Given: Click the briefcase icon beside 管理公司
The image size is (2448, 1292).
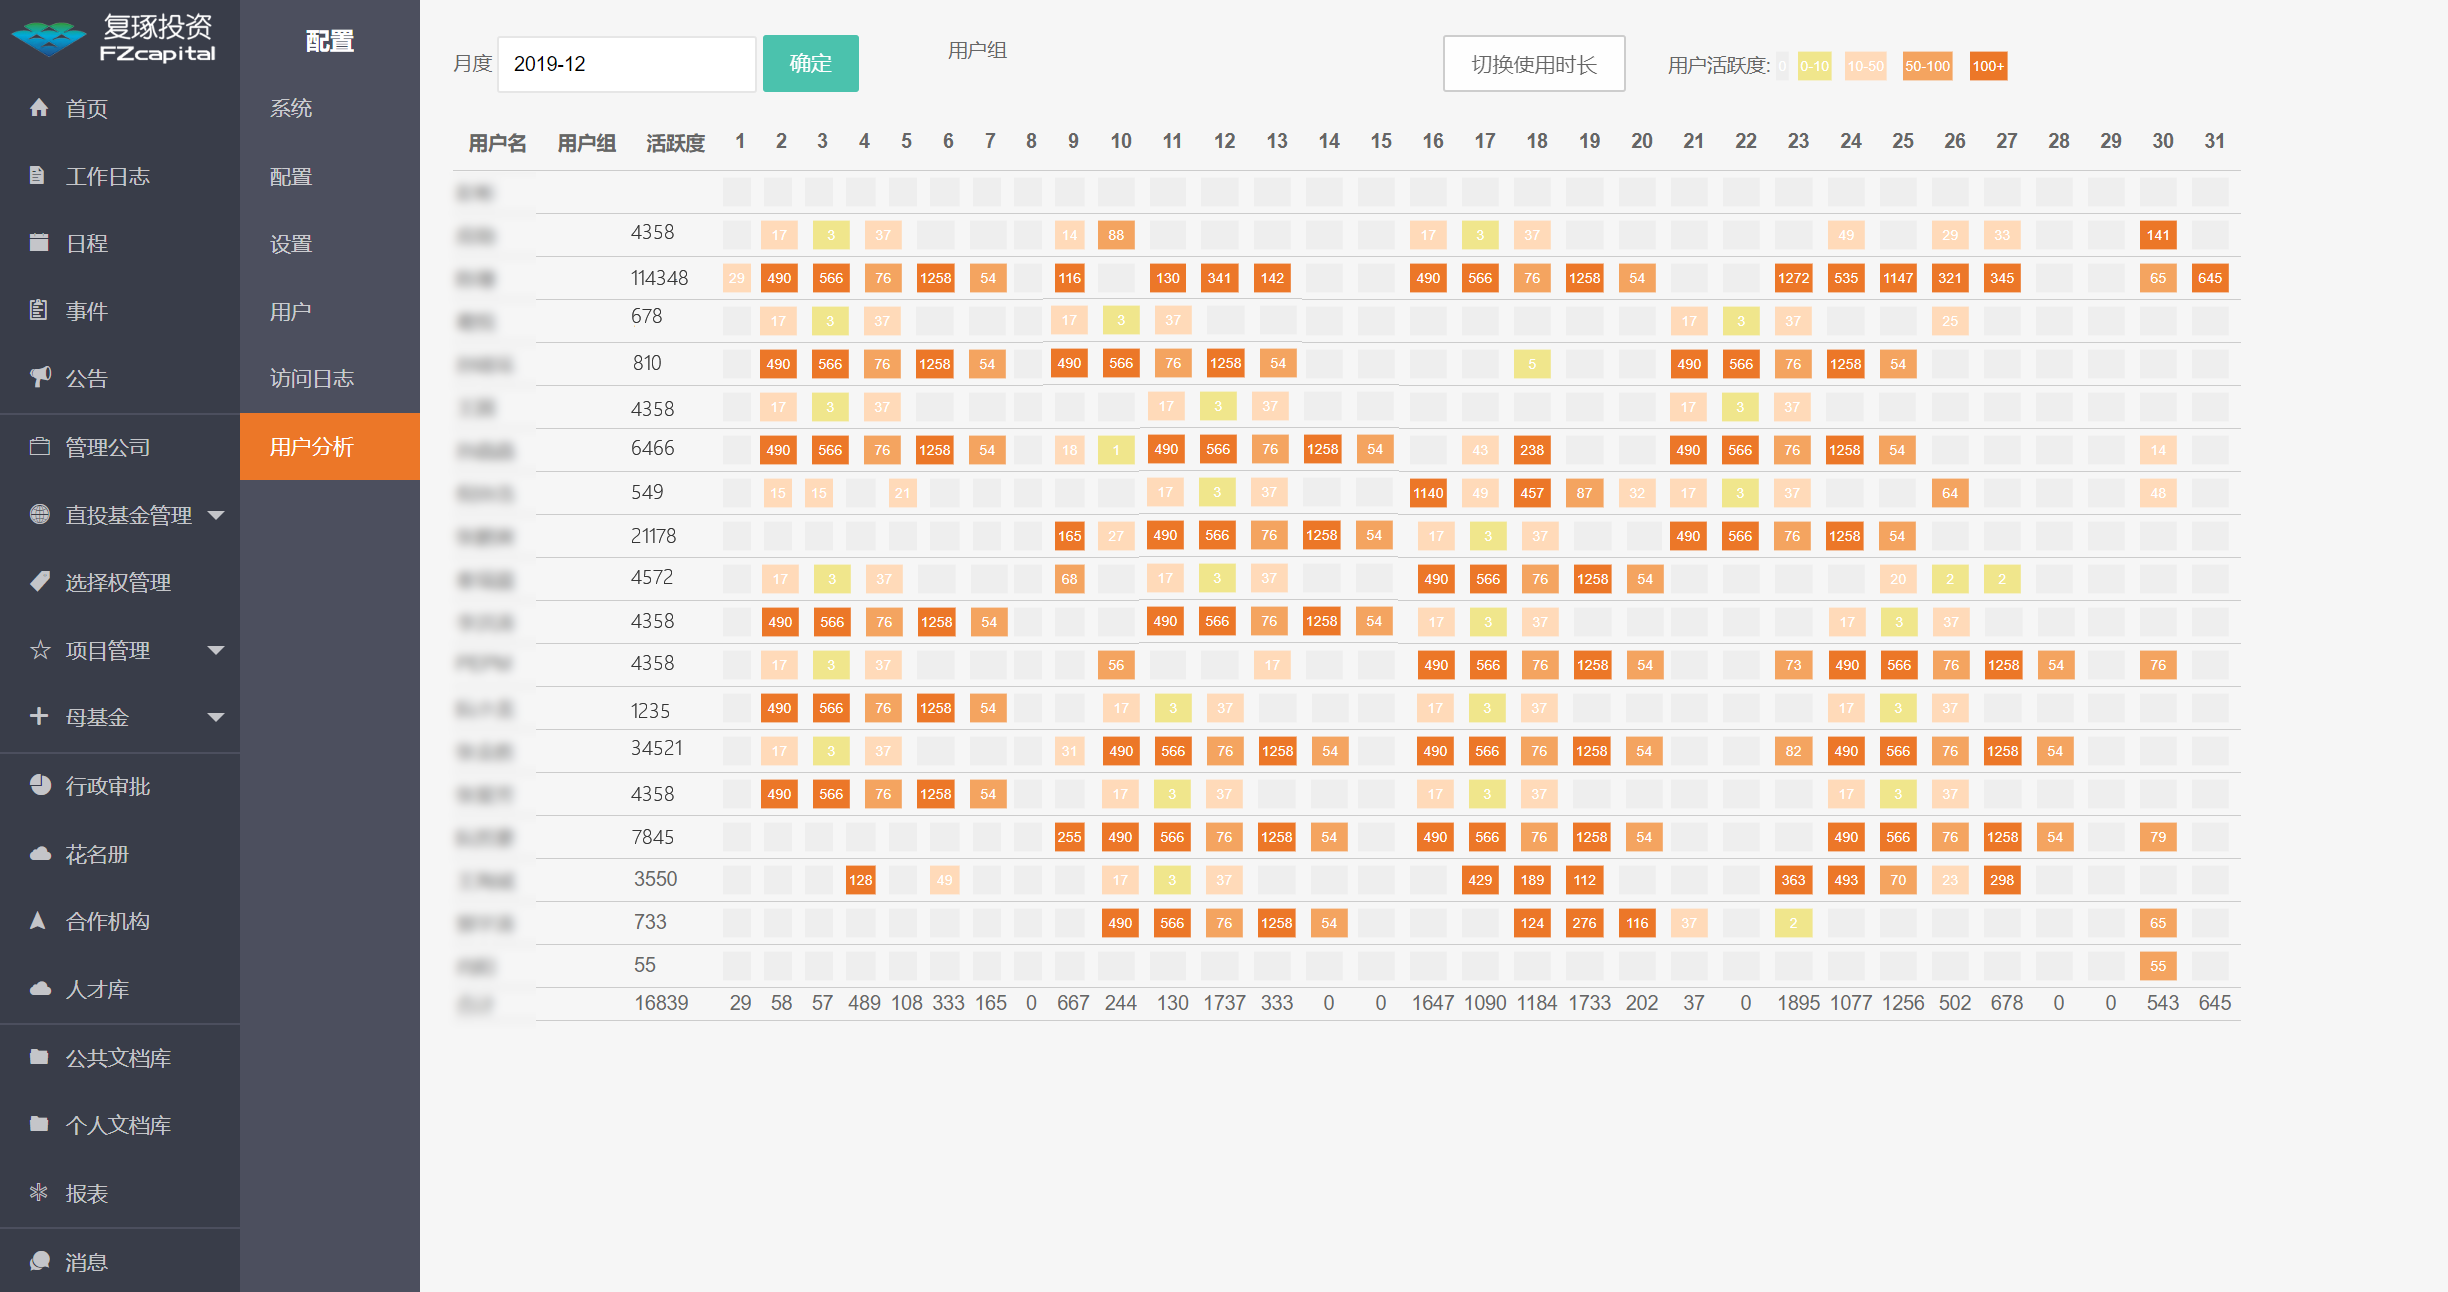Looking at the screenshot, I should pos(40,446).
